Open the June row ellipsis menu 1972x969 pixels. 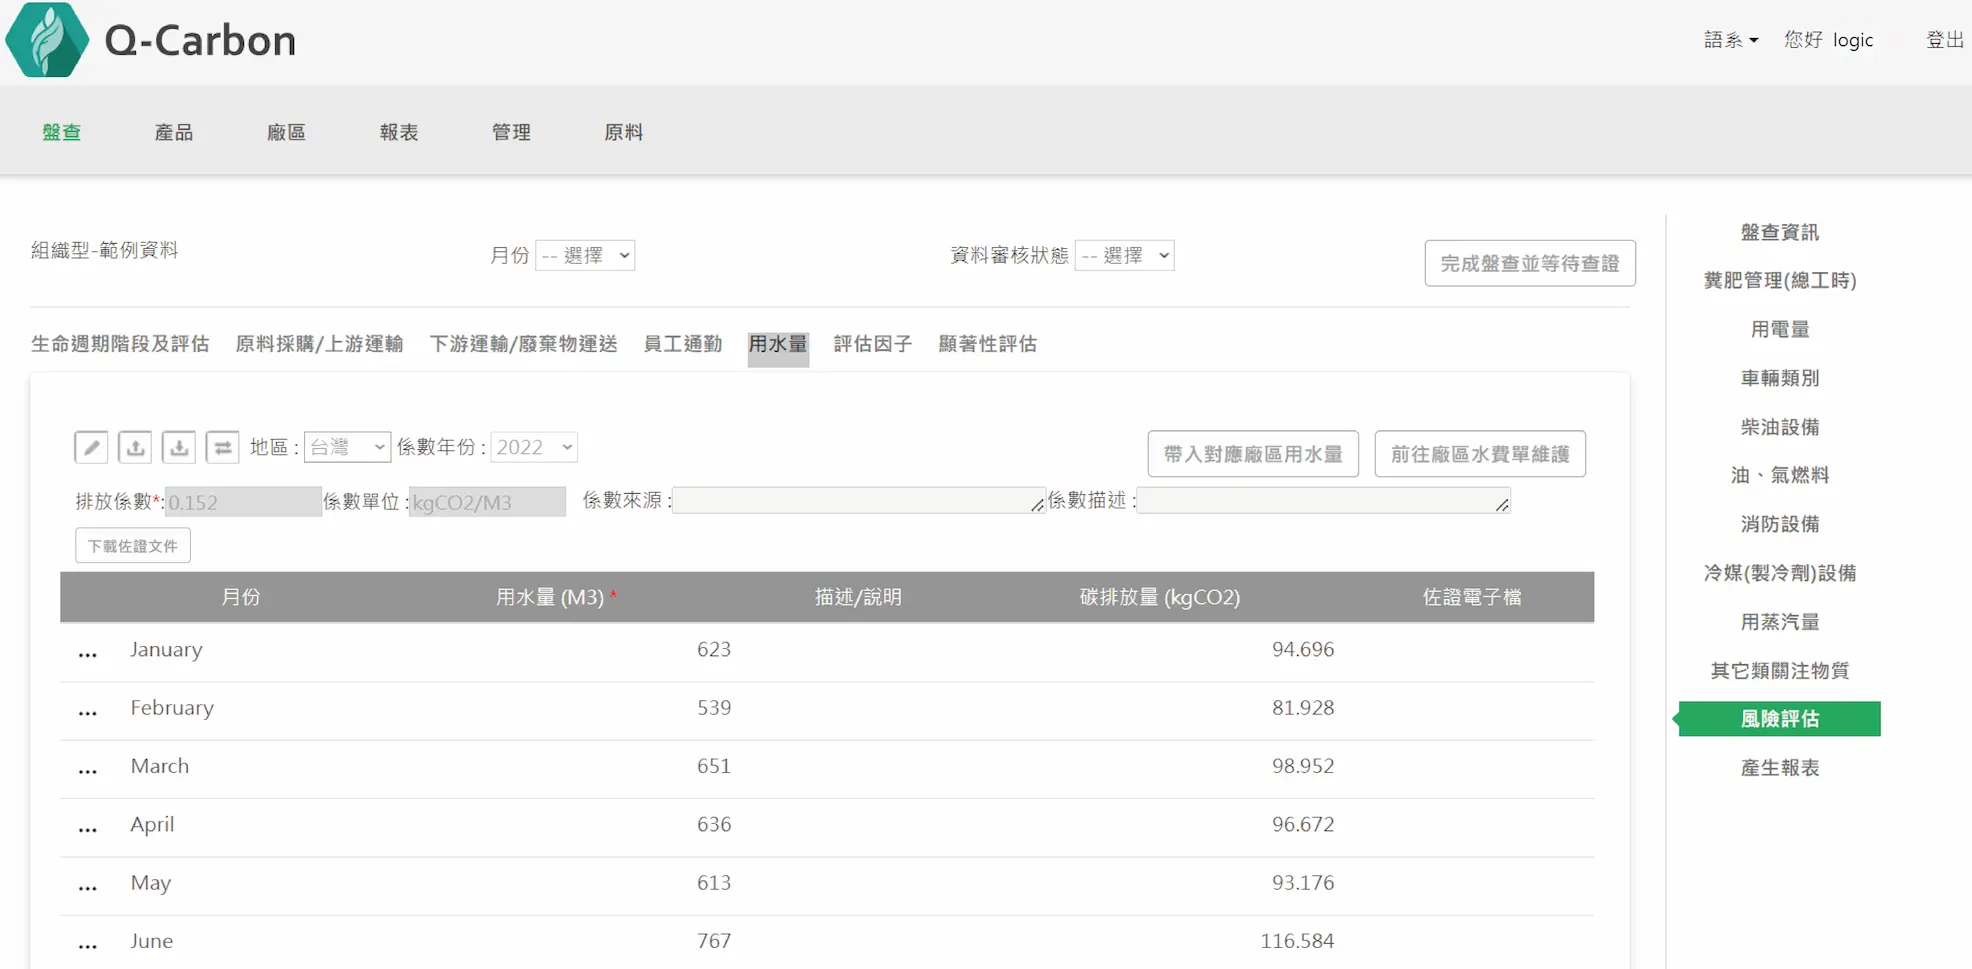88,943
